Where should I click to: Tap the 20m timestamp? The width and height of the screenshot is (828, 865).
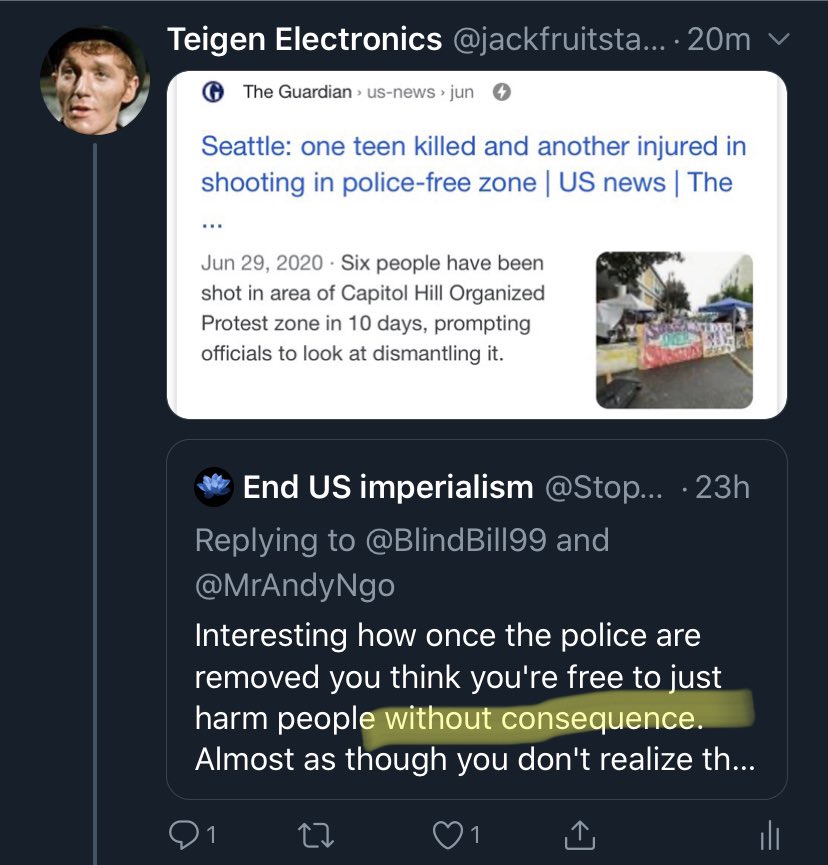coord(719,40)
